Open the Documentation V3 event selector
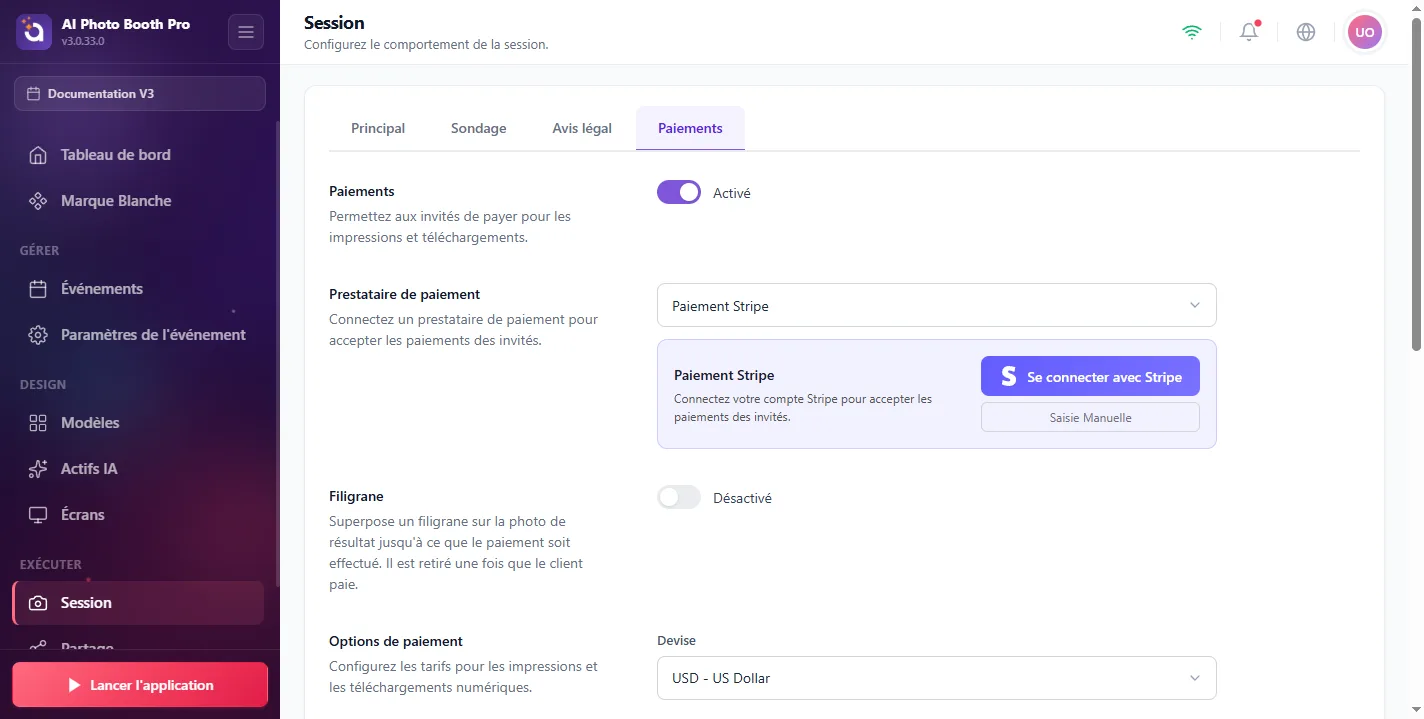 [x=140, y=94]
